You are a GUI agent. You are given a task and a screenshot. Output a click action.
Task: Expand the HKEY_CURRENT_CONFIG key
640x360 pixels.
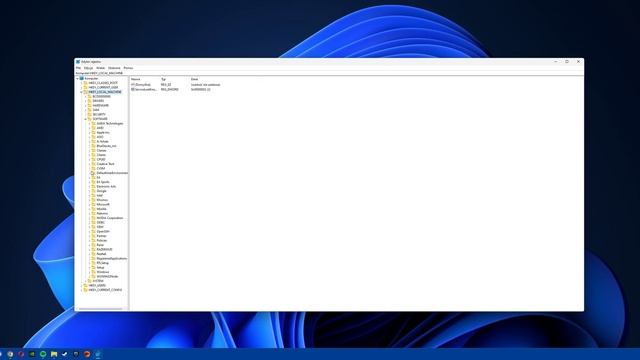[82, 290]
